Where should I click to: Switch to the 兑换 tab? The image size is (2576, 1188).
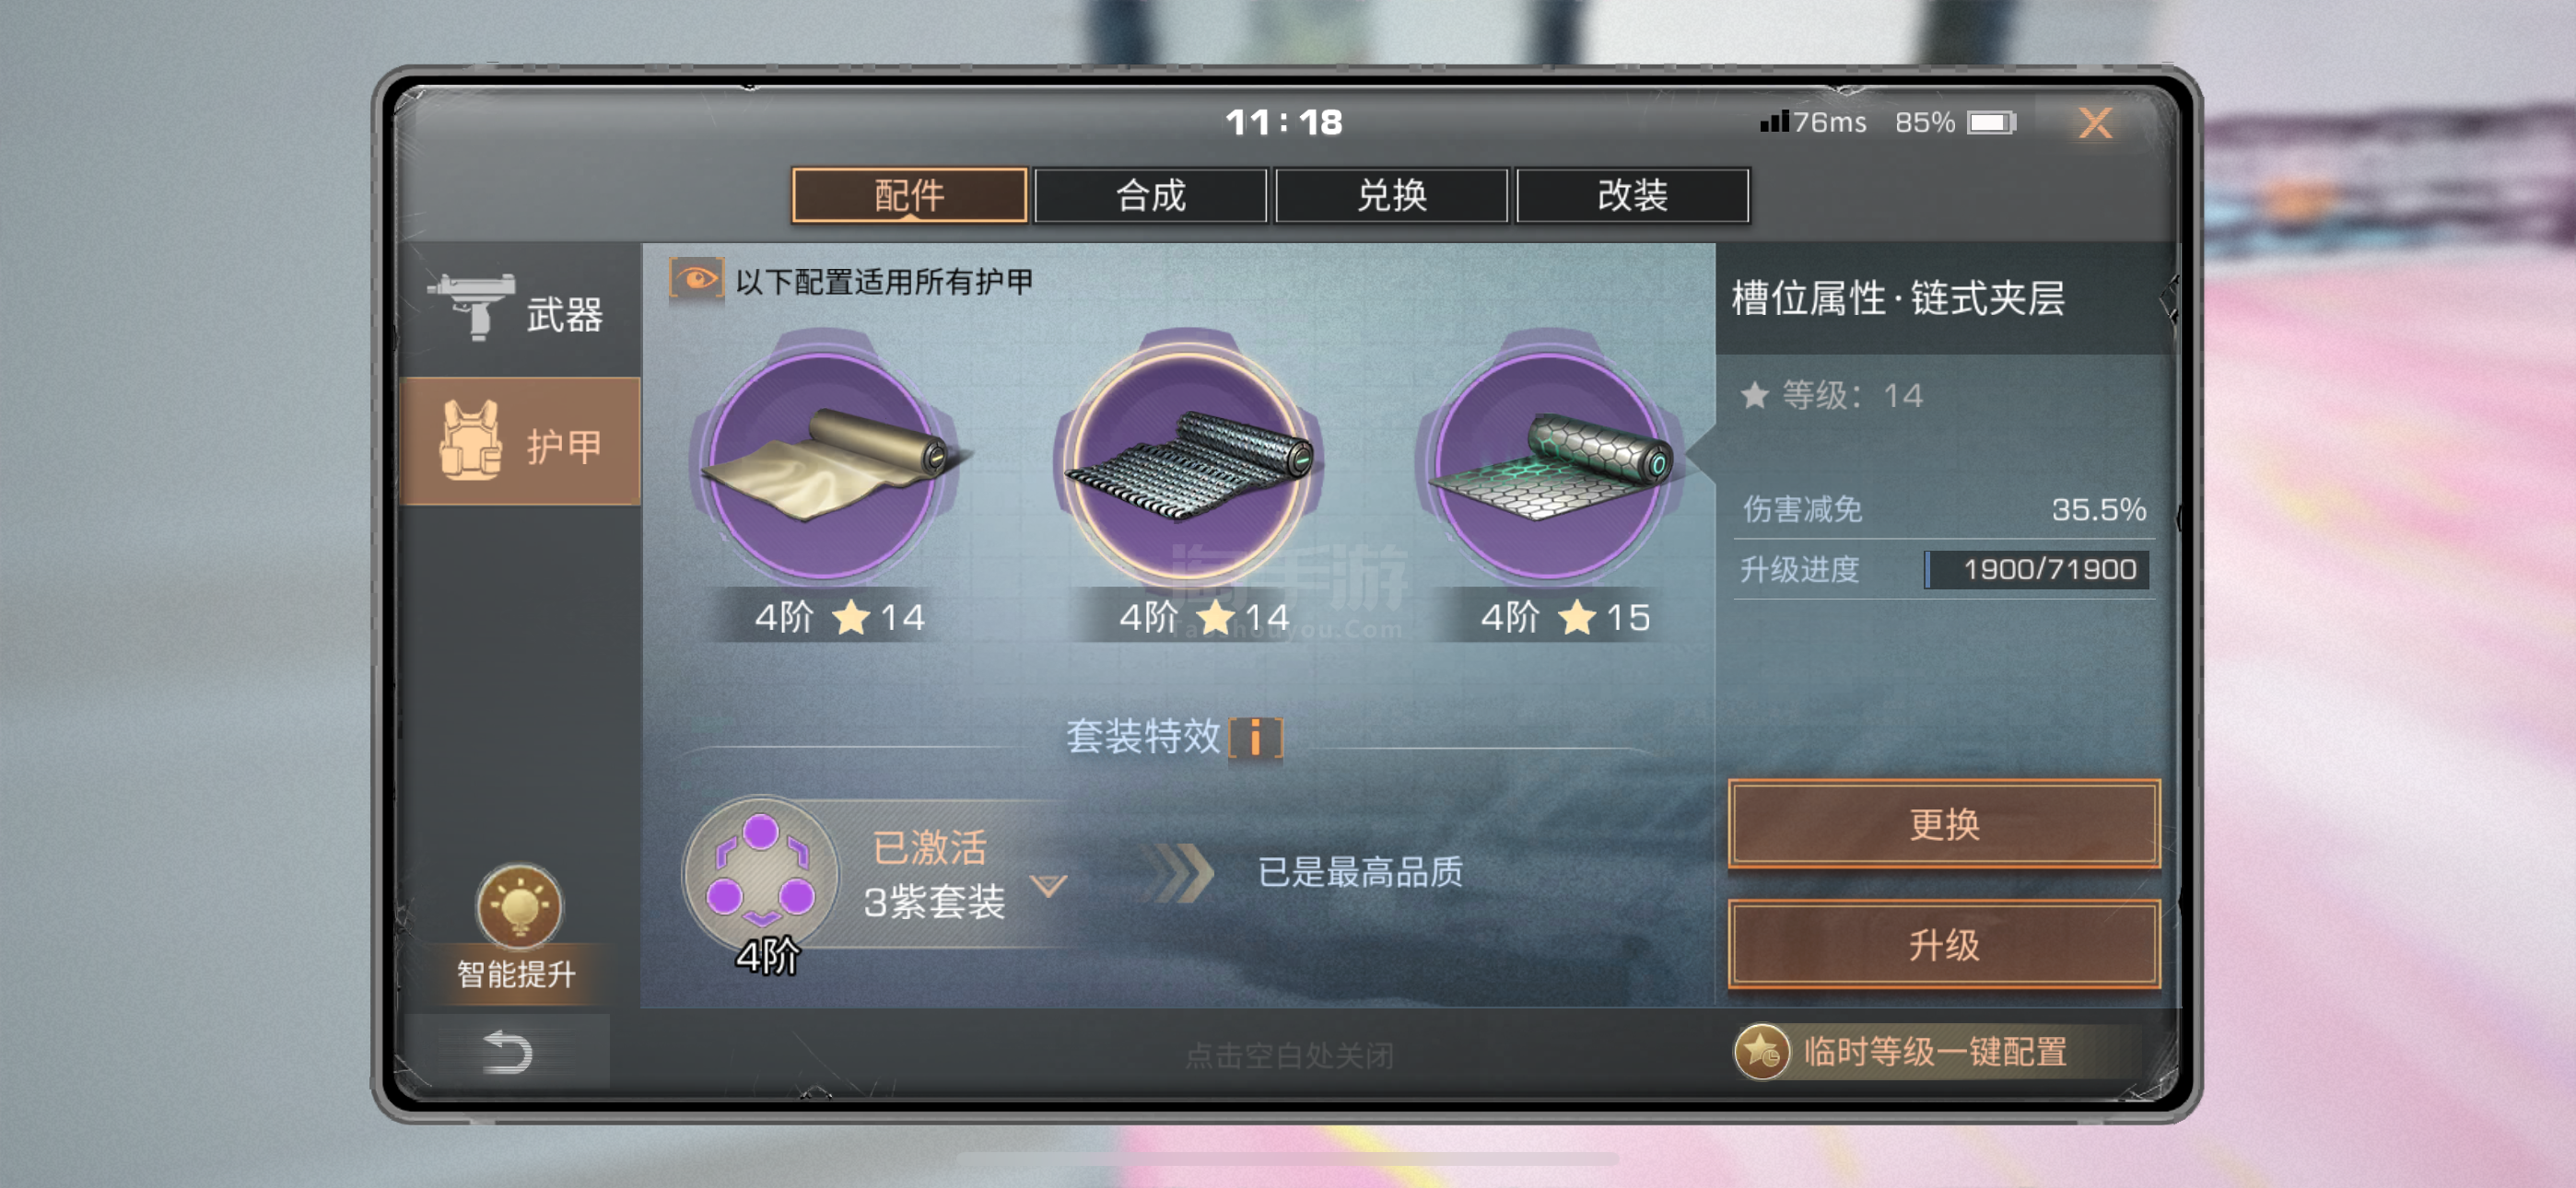point(1391,195)
